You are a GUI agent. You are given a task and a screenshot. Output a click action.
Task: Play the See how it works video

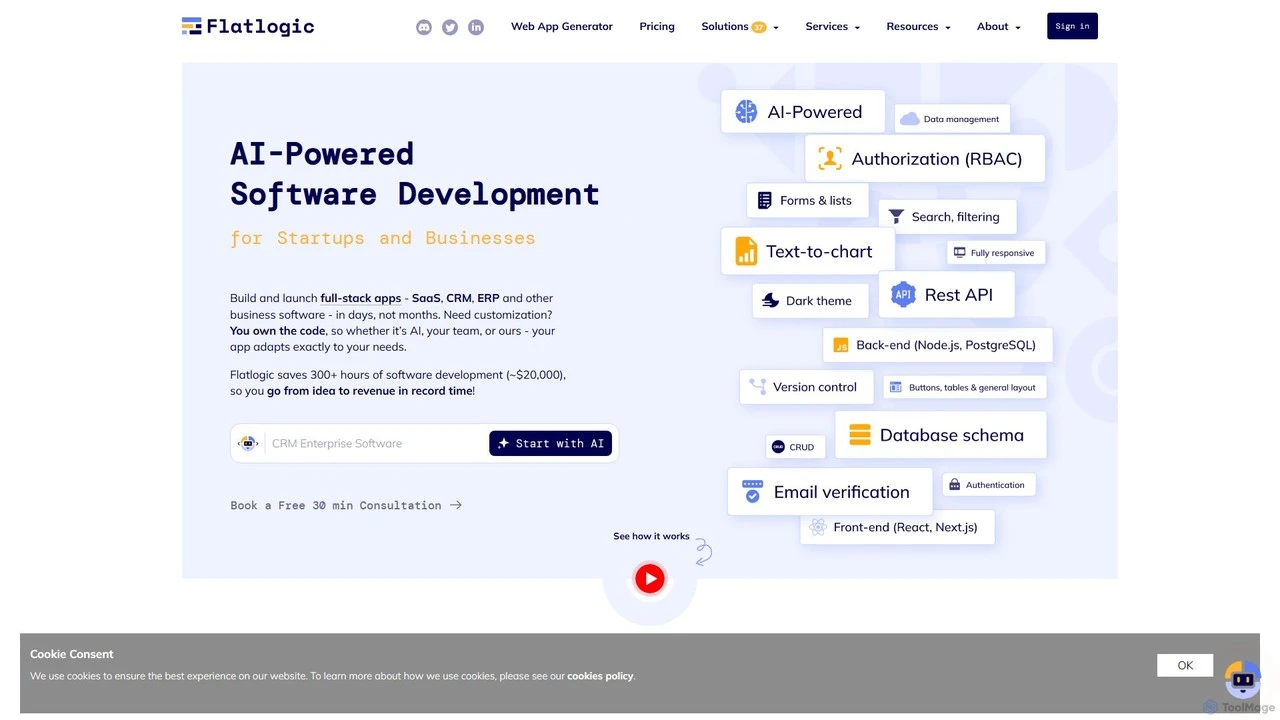(x=650, y=578)
